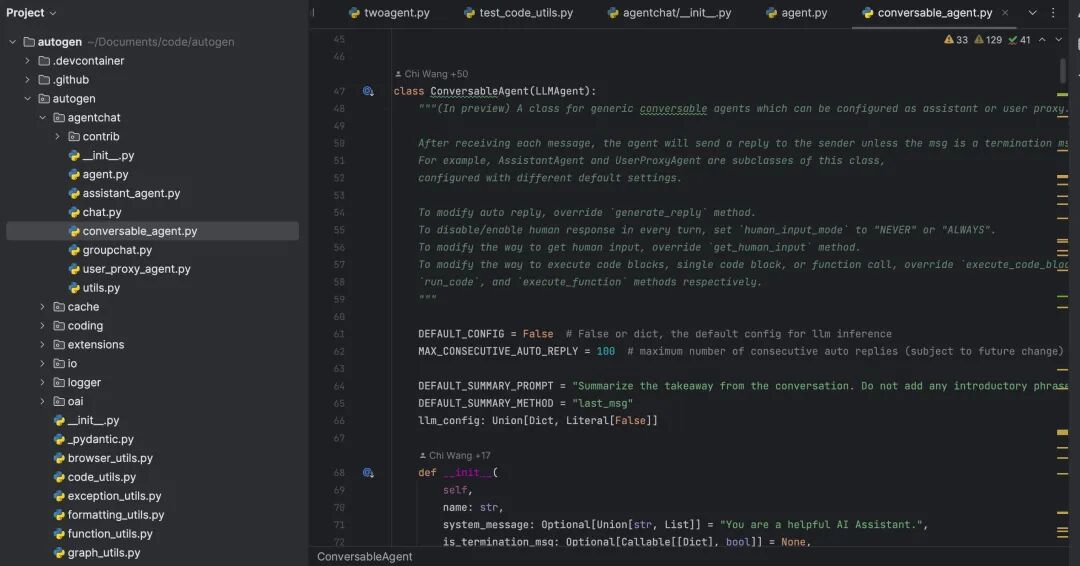Click the Chi Wang +50 author hint
This screenshot has height=566, width=1080.
[435, 74]
